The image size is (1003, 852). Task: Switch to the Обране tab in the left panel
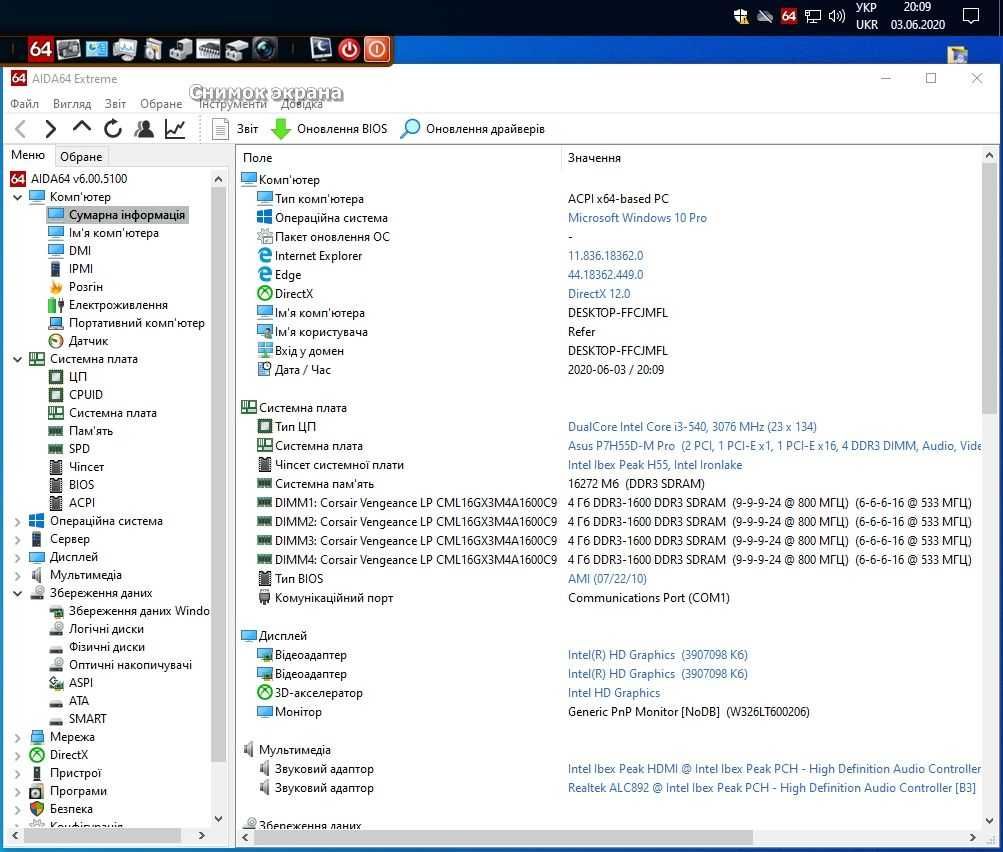click(81, 157)
